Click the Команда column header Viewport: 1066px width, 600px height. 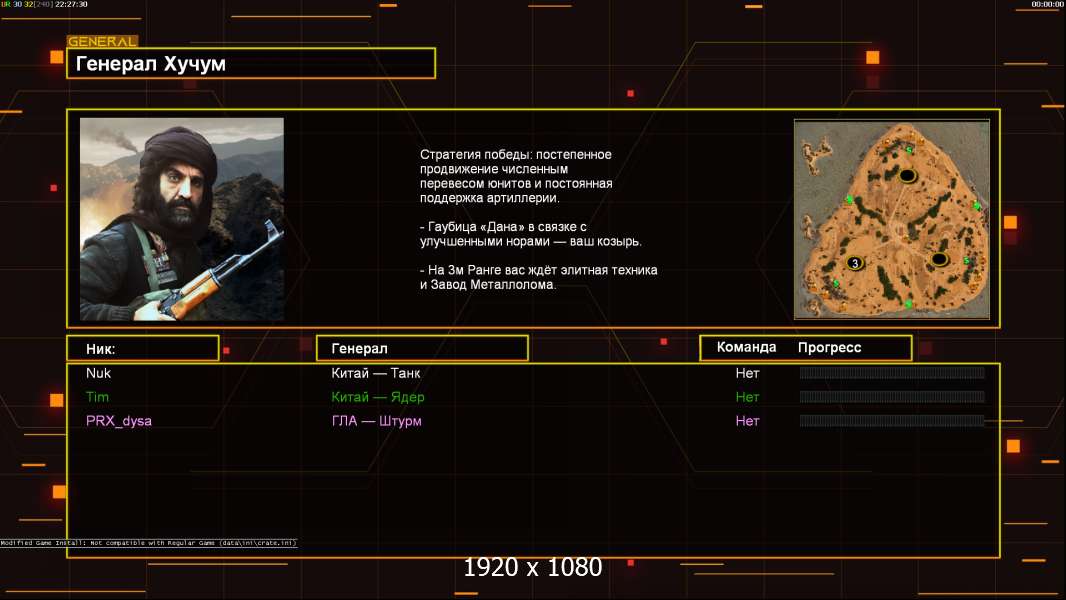click(746, 347)
